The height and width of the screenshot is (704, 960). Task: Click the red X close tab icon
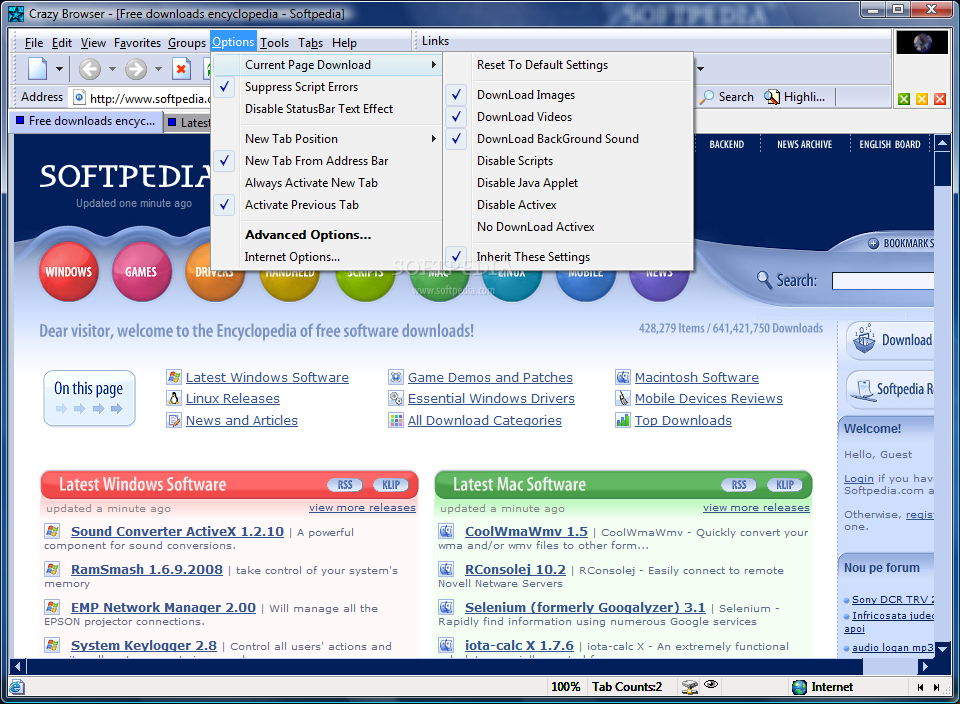(940, 99)
